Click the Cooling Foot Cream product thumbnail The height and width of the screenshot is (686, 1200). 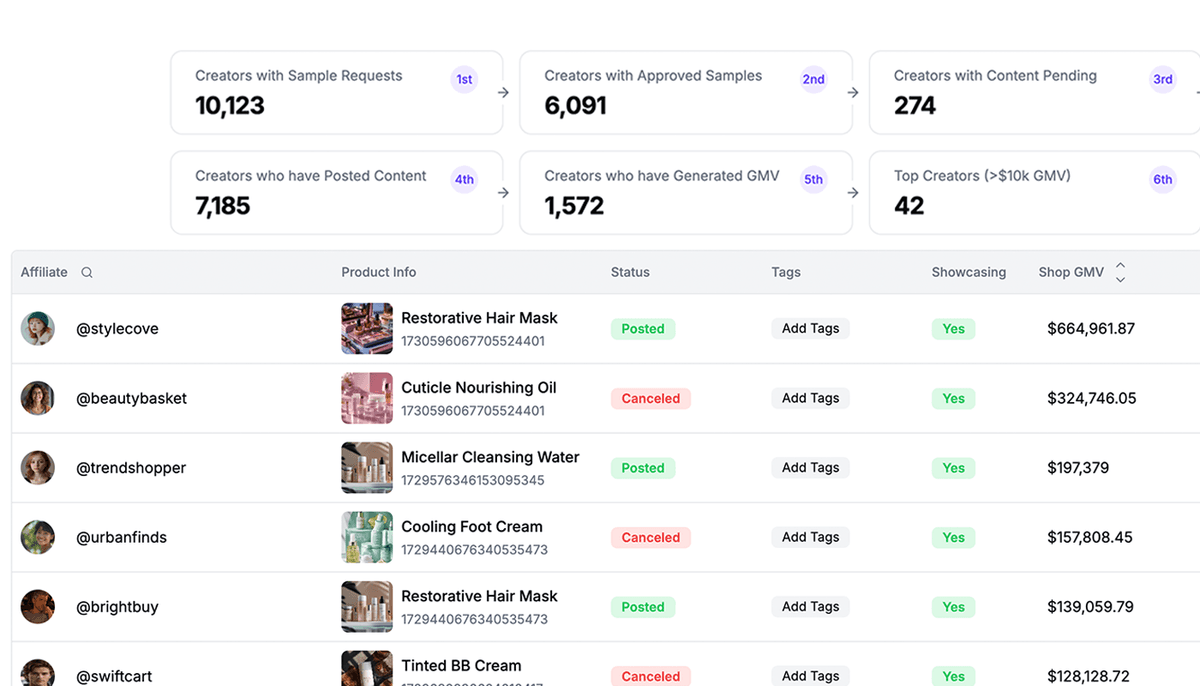(367, 537)
